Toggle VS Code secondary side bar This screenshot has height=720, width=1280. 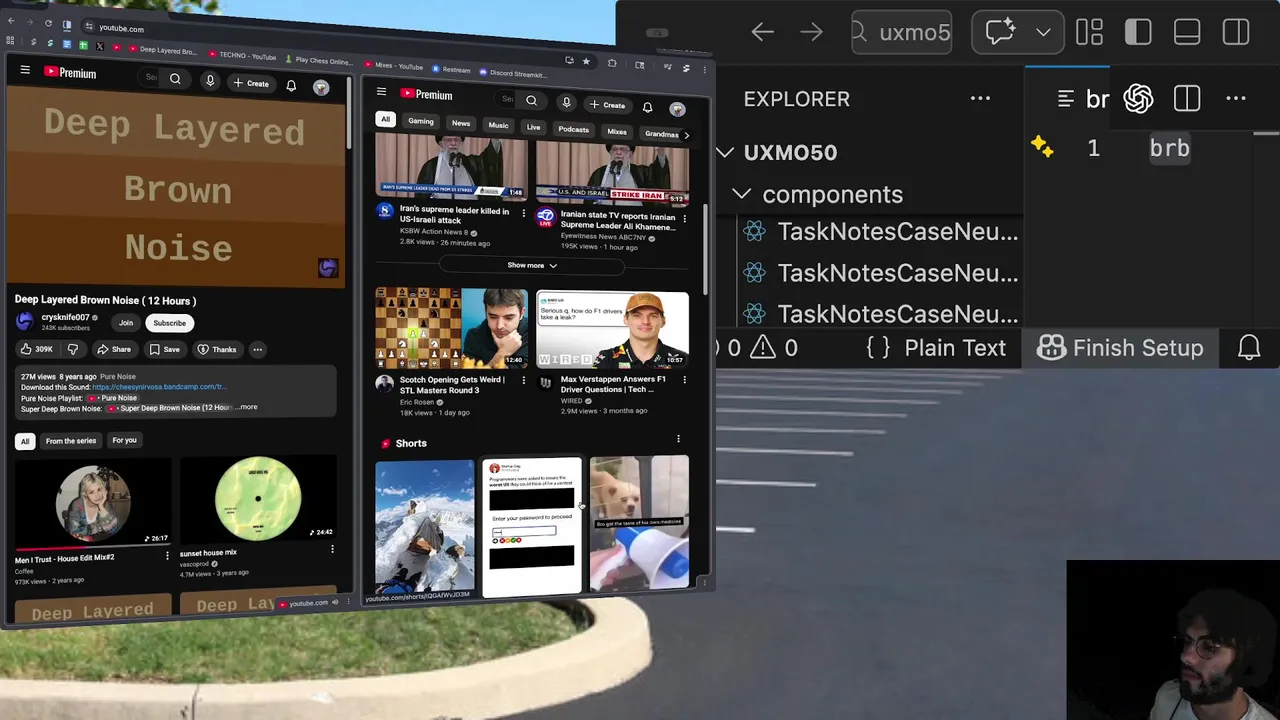(x=1236, y=32)
